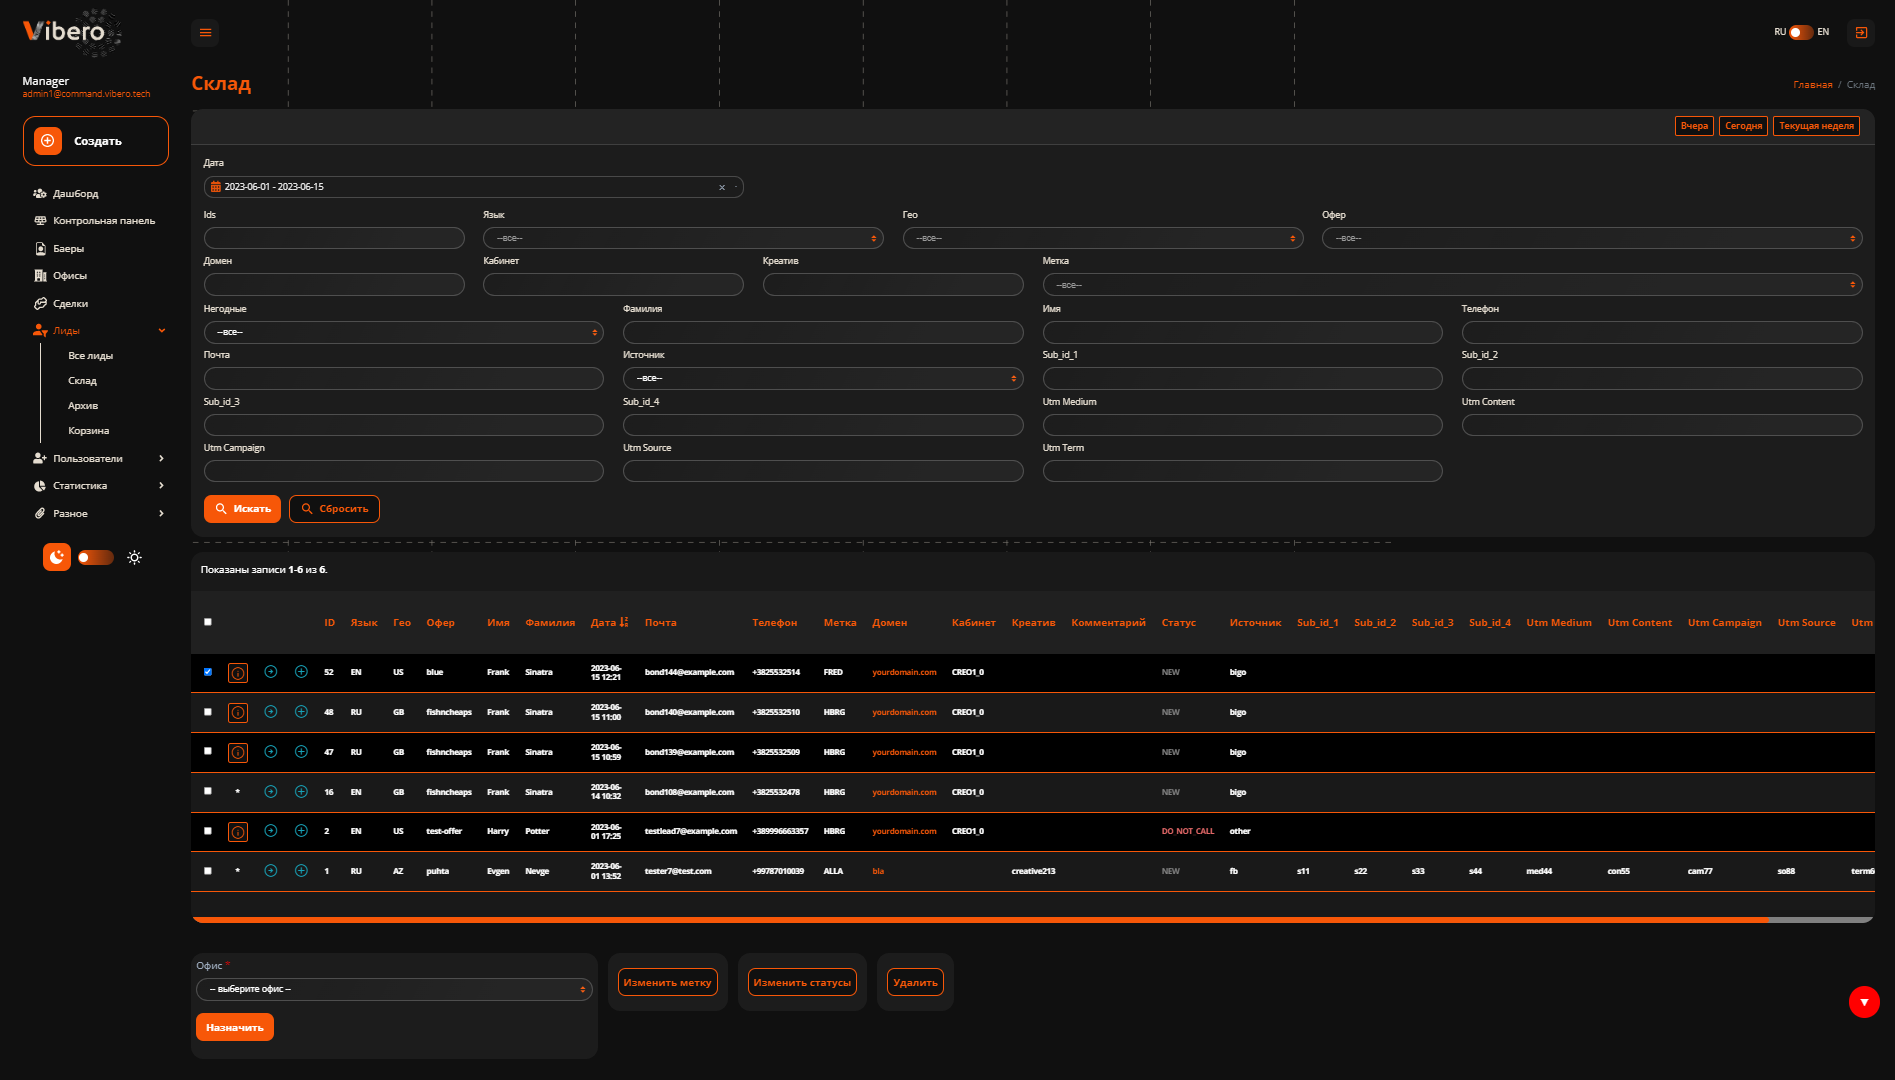Click the red scroll-down arrow button
This screenshot has width=1895, height=1080.
click(x=1864, y=1002)
